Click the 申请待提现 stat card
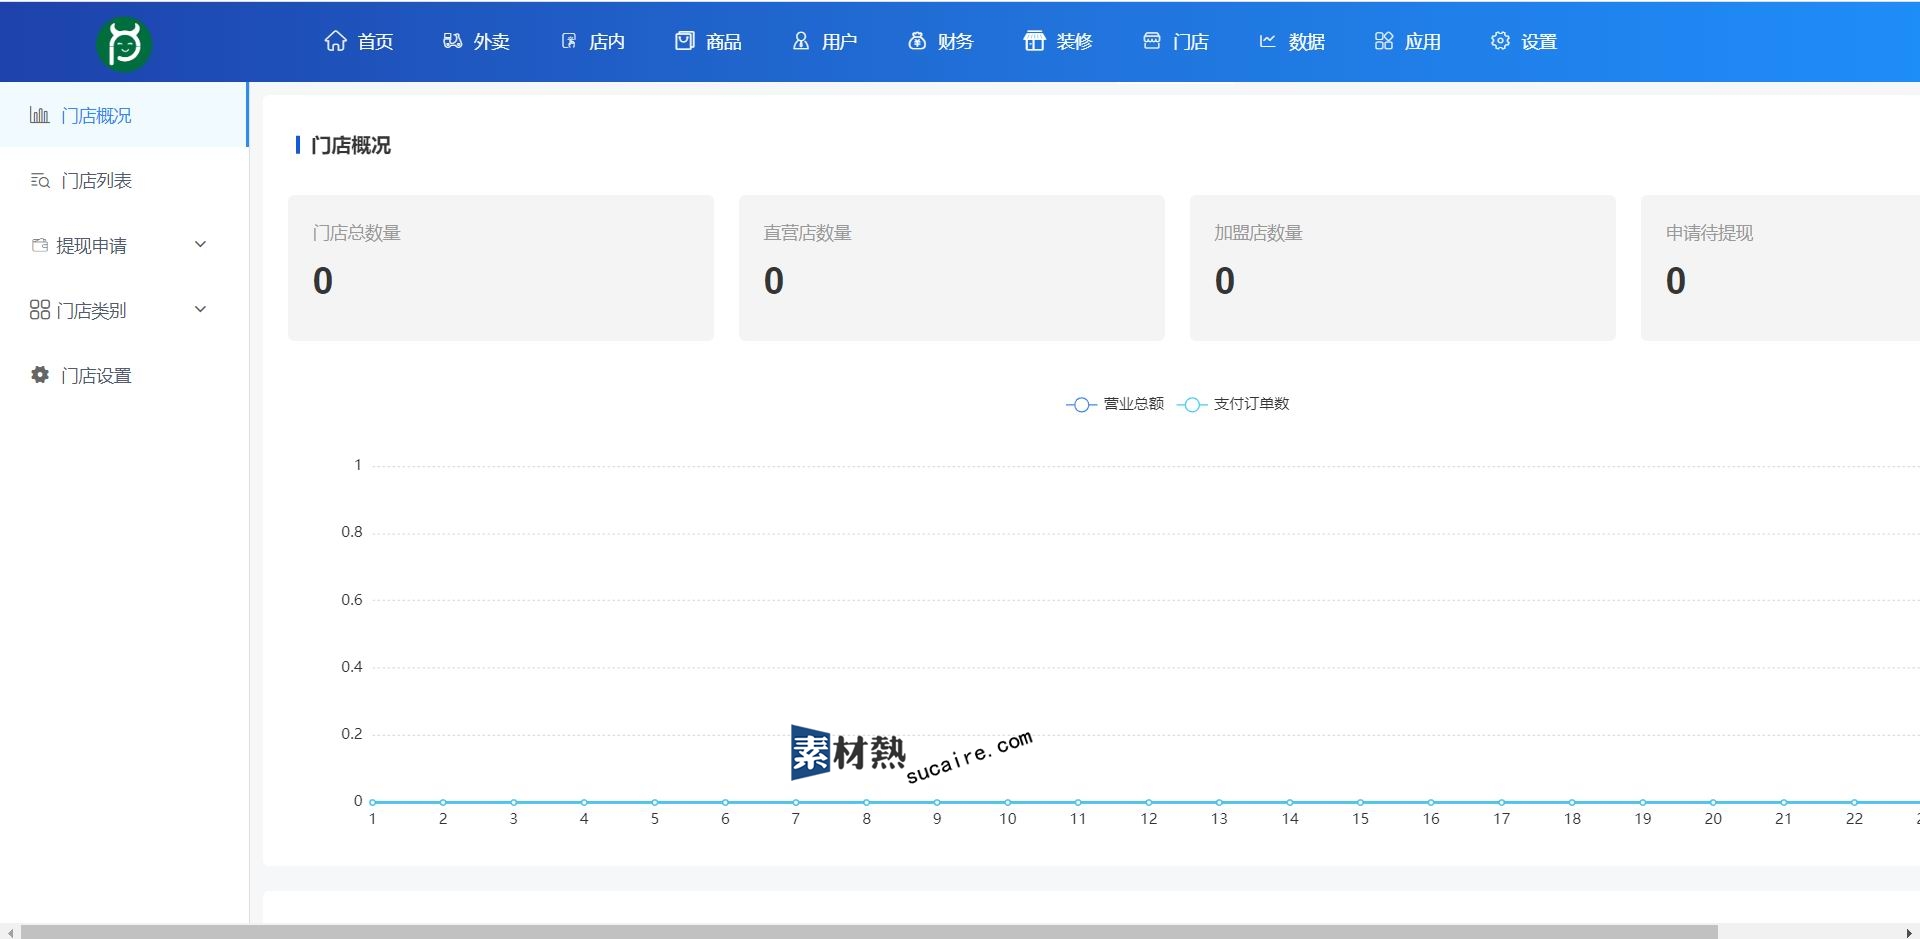The image size is (1920, 939). 1780,268
